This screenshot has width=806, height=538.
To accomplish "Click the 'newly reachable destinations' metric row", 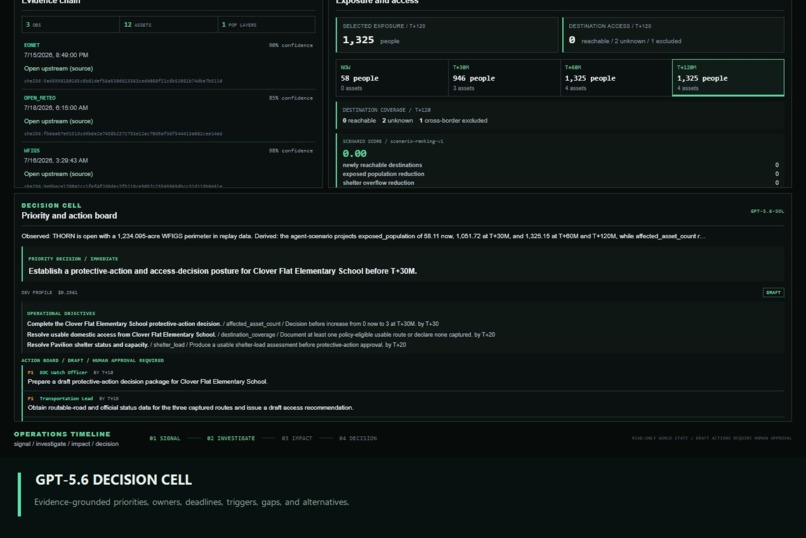I will pos(560,165).
